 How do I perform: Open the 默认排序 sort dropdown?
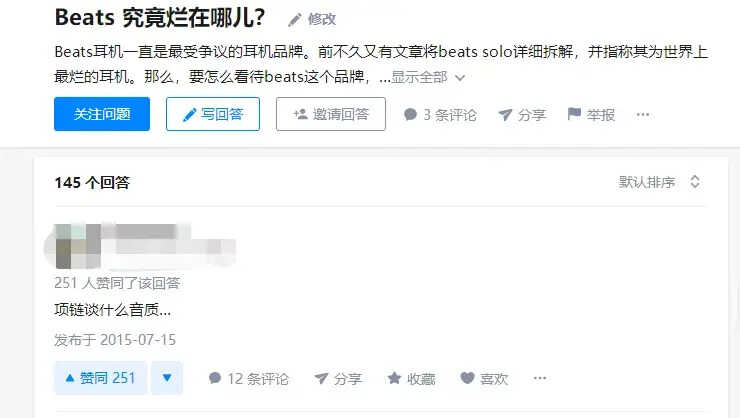pyautogui.click(x=659, y=182)
